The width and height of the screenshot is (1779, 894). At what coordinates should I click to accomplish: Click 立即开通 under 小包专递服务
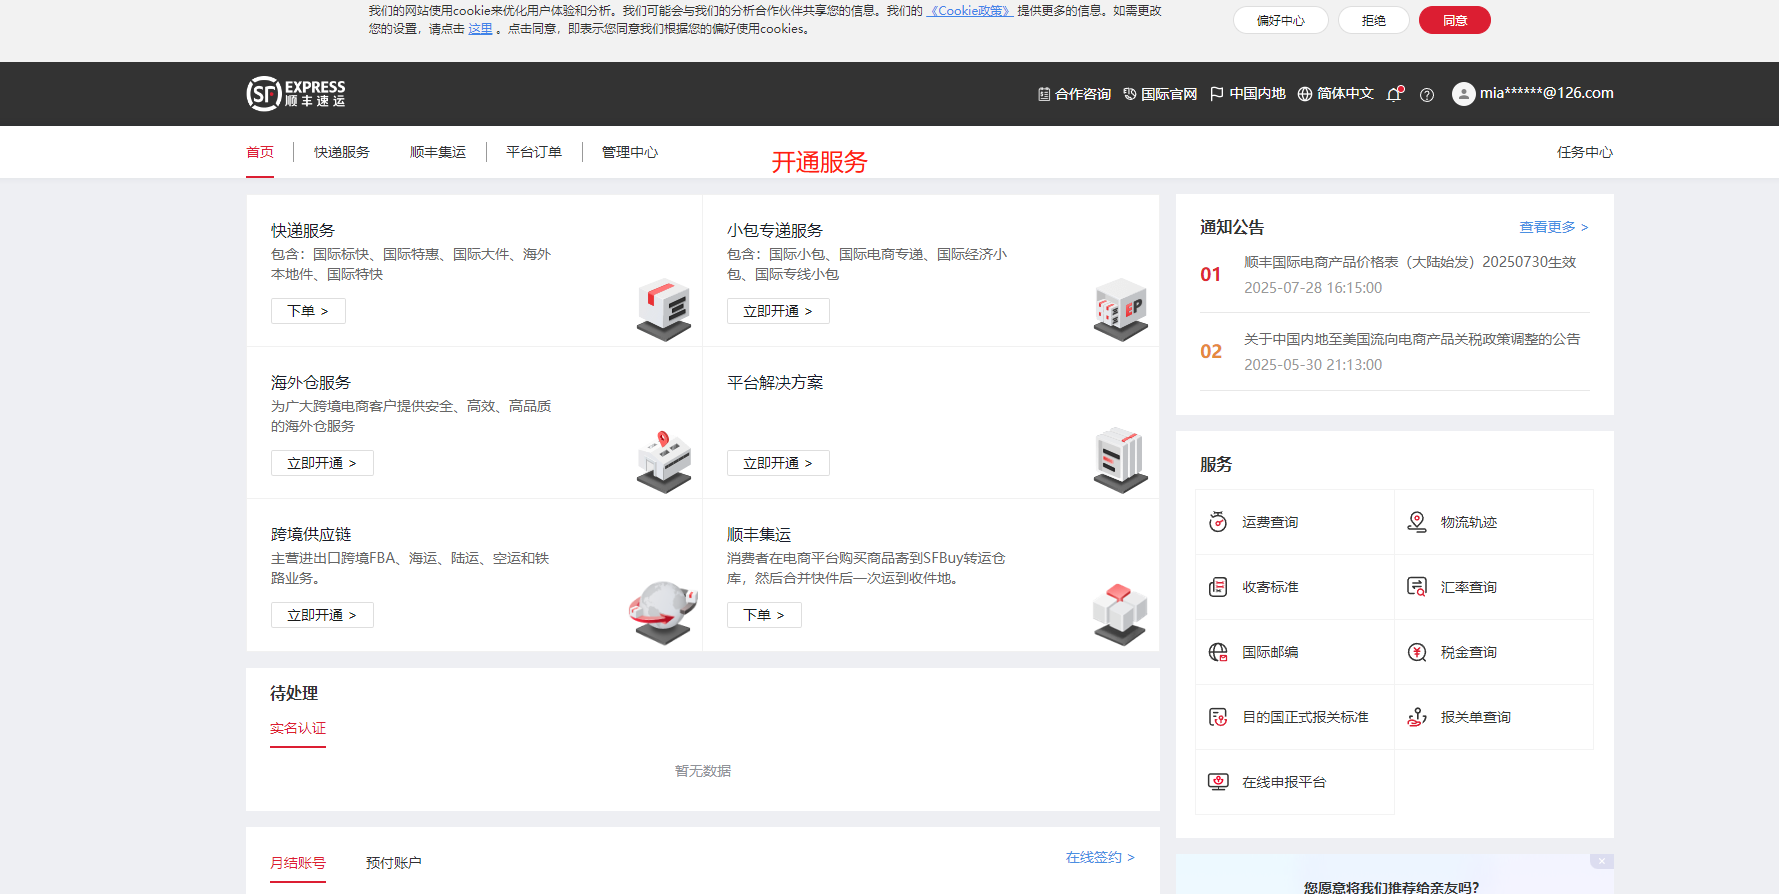[778, 311]
